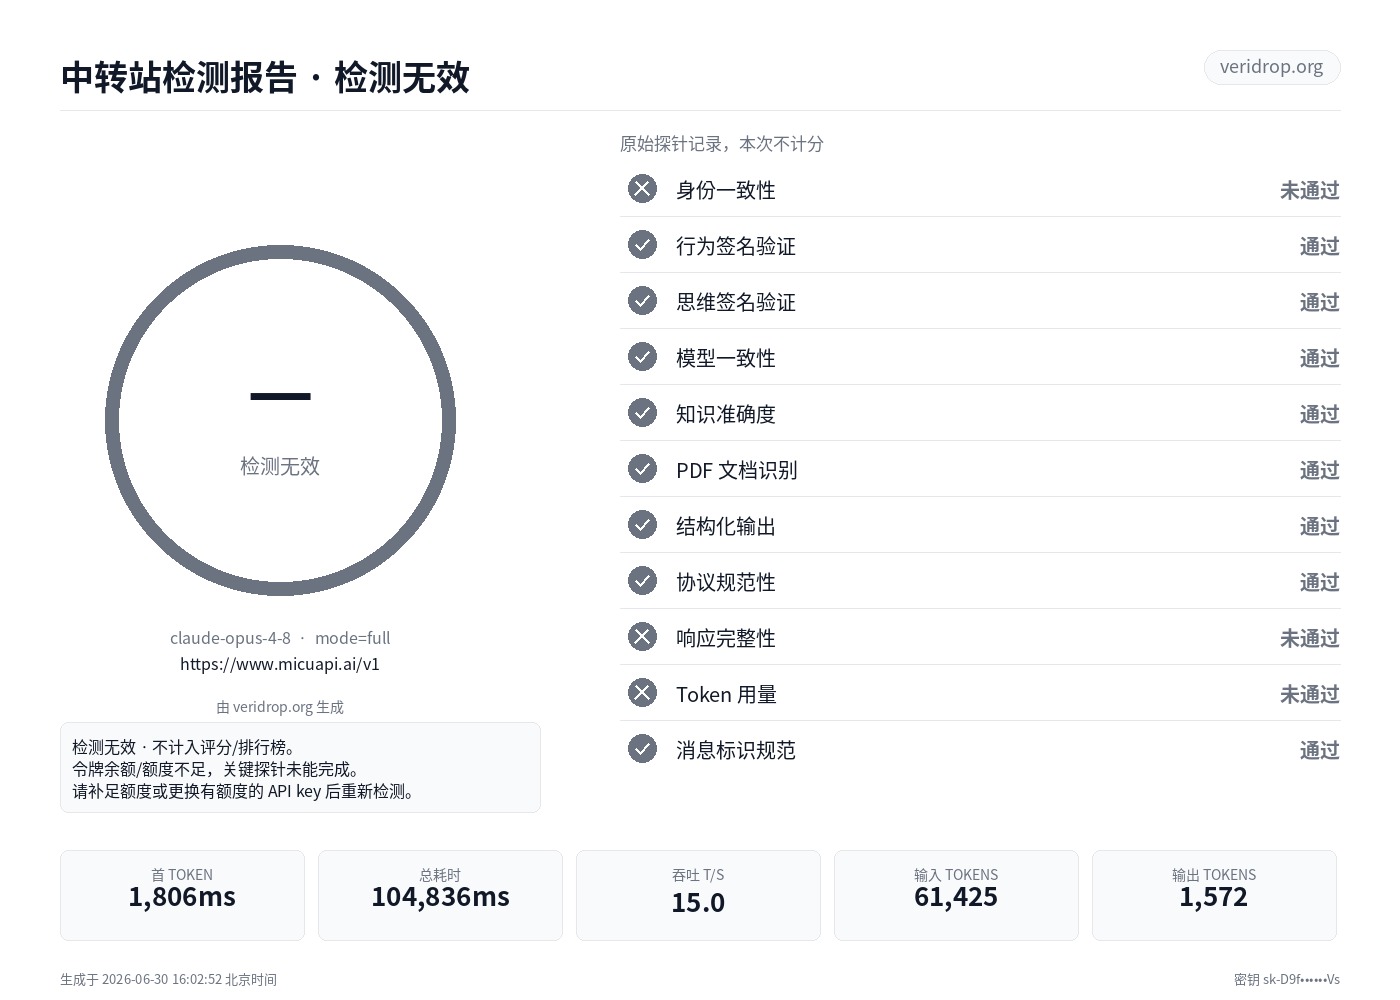Click the 首 TOKEN 1,806ms stat card
Screen dimensions: 1400x1000
point(182,895)
